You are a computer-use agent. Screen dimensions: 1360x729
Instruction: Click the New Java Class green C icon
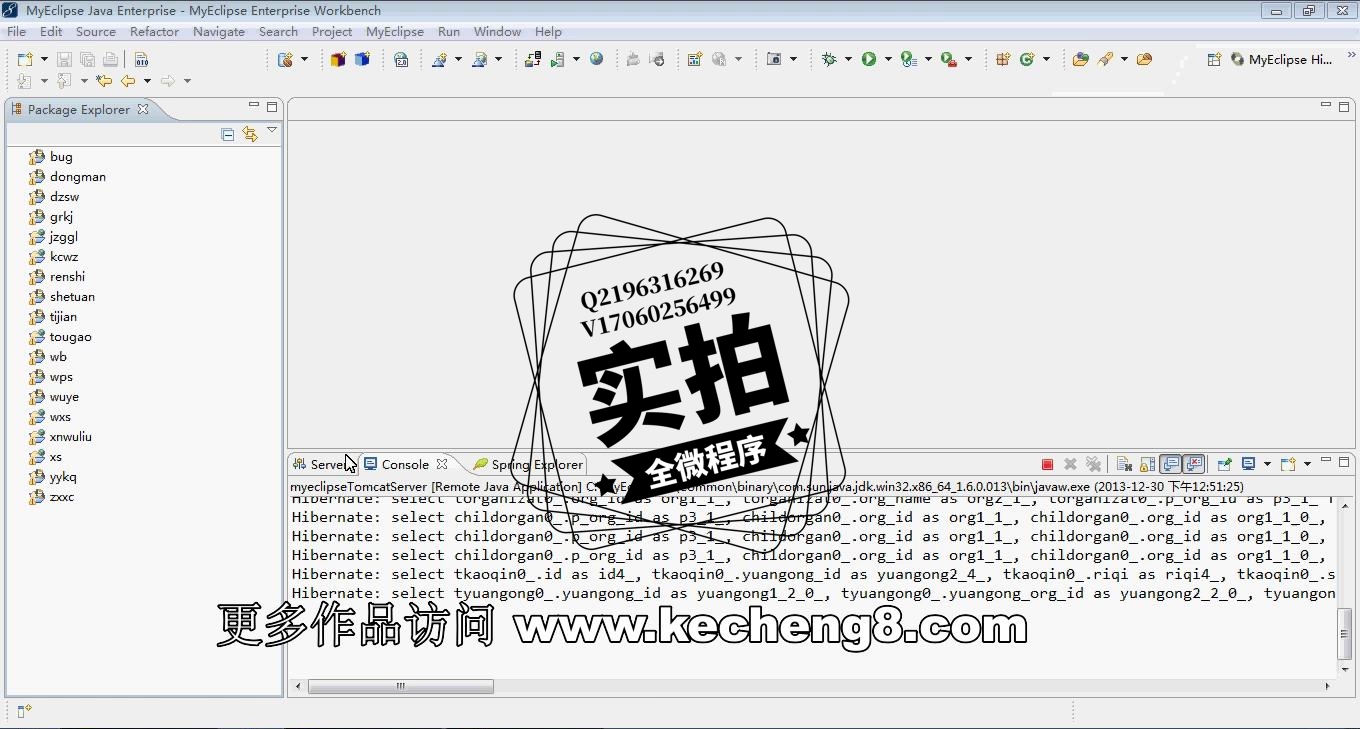click(1027, 60)
